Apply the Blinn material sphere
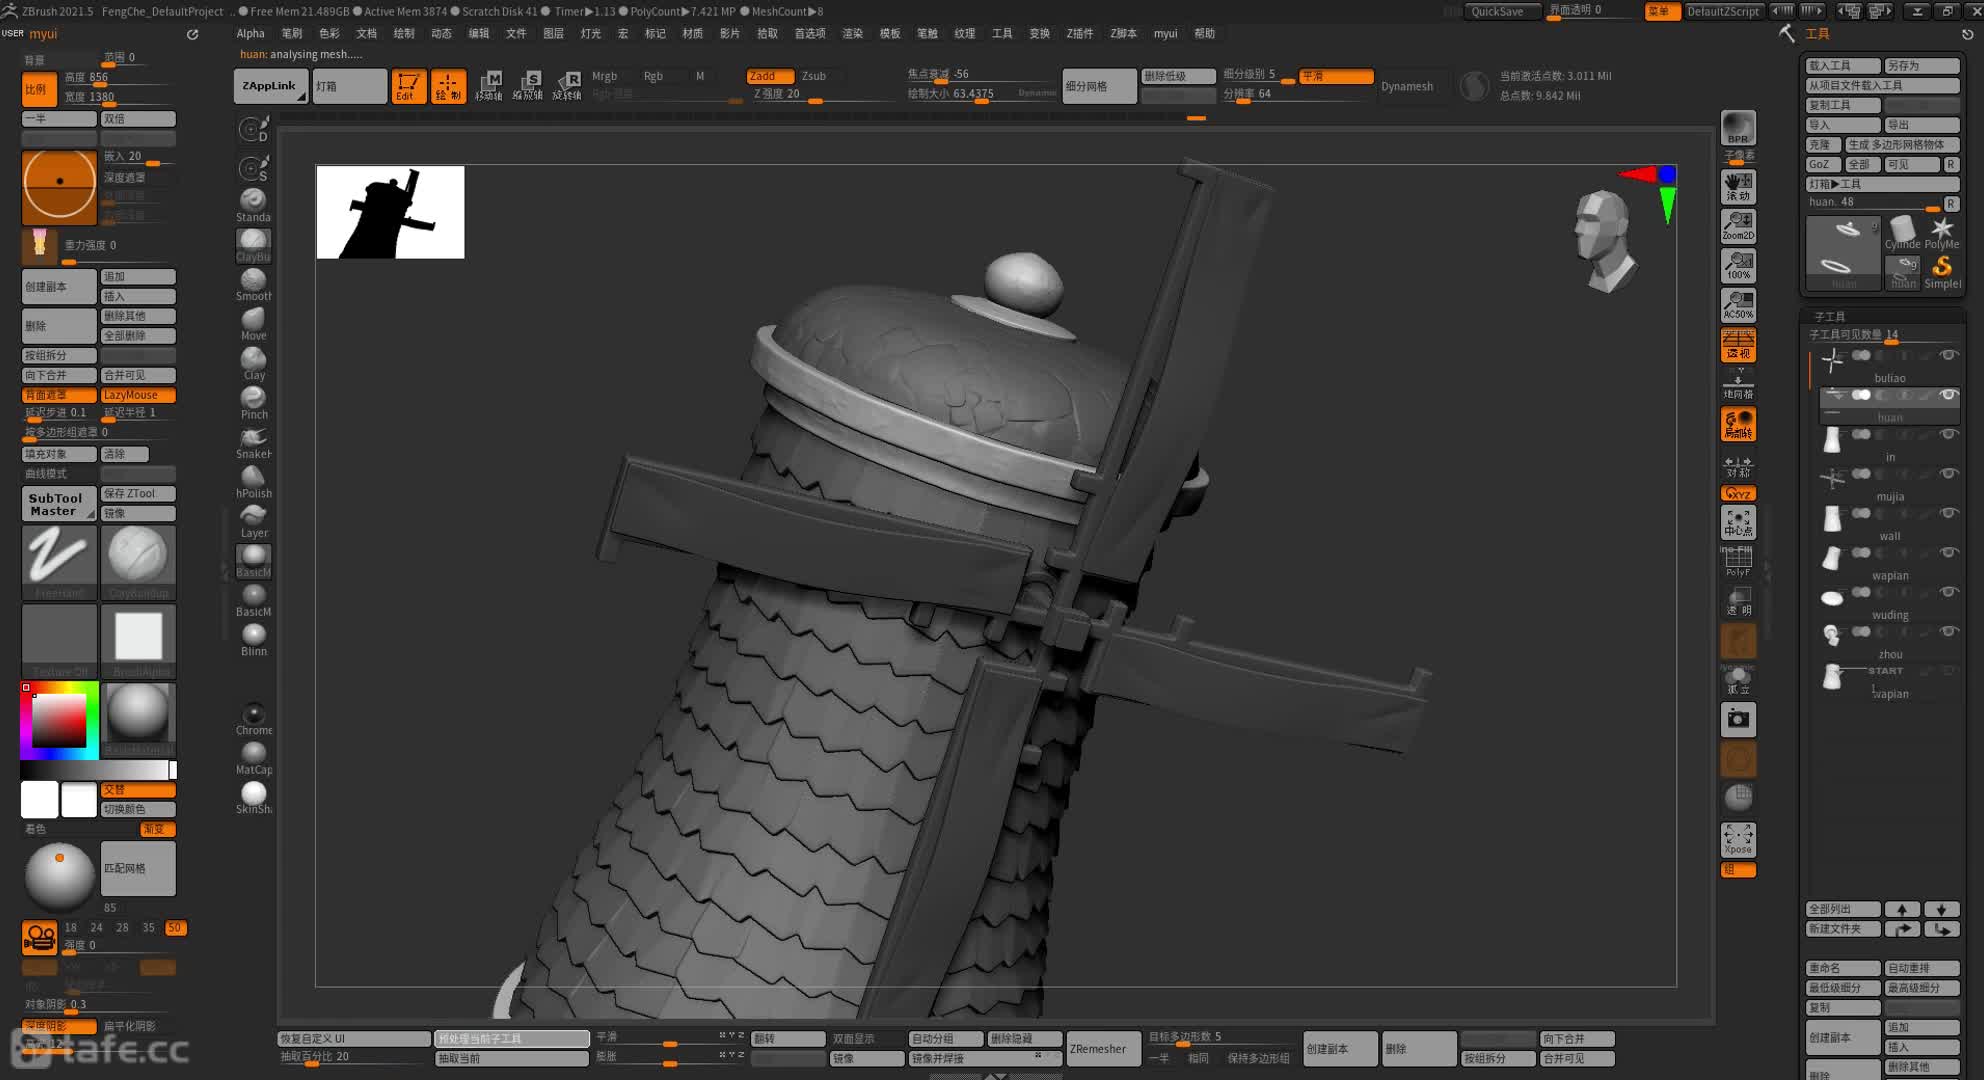The height and width of the screenshot is (1080, 1984). (x=253, y=639)
